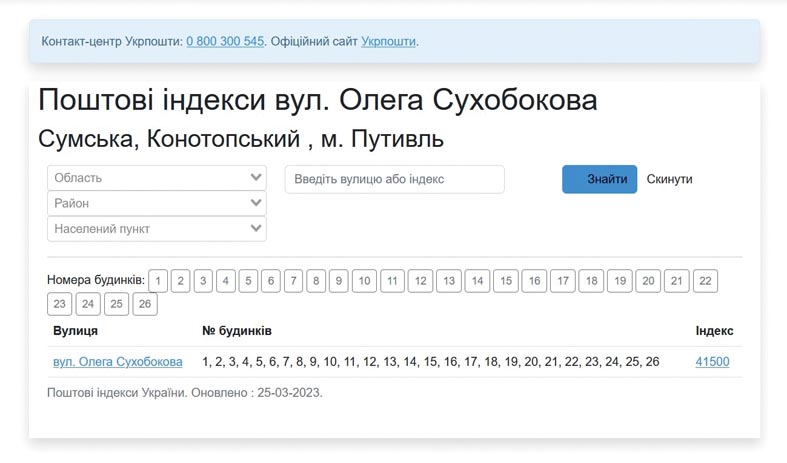Open the Область dropdown
The height and width of the screenshot is (463, 787).
coord(157,178)
